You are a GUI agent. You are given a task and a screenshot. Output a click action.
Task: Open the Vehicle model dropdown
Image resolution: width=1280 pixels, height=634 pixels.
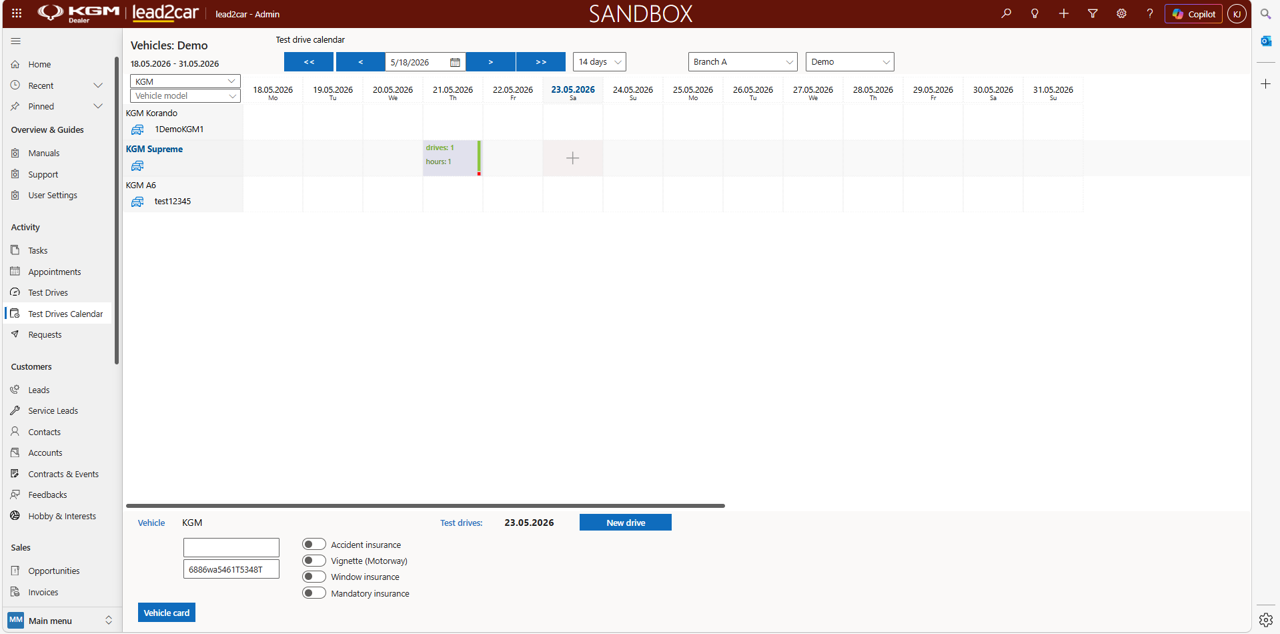pyautogui.click(x=185, y=96)
